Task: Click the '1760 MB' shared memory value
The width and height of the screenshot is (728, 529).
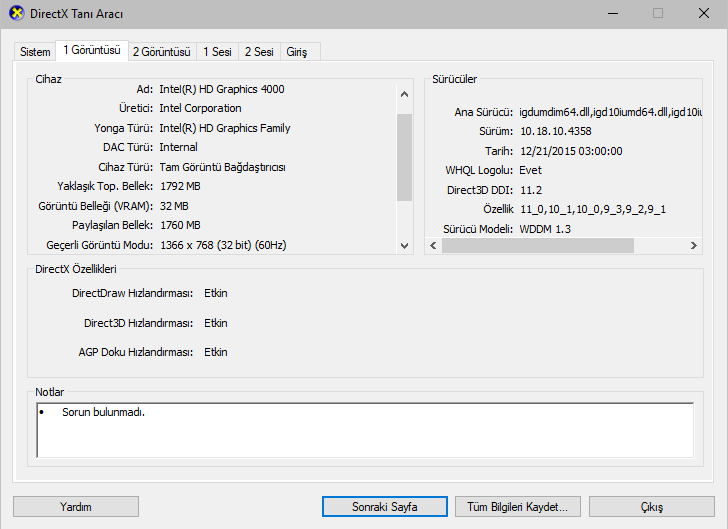Action: (180, 225)
